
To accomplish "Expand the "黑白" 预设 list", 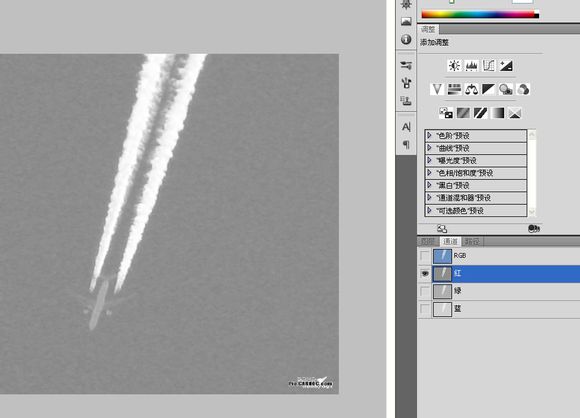I will (429, 185).
